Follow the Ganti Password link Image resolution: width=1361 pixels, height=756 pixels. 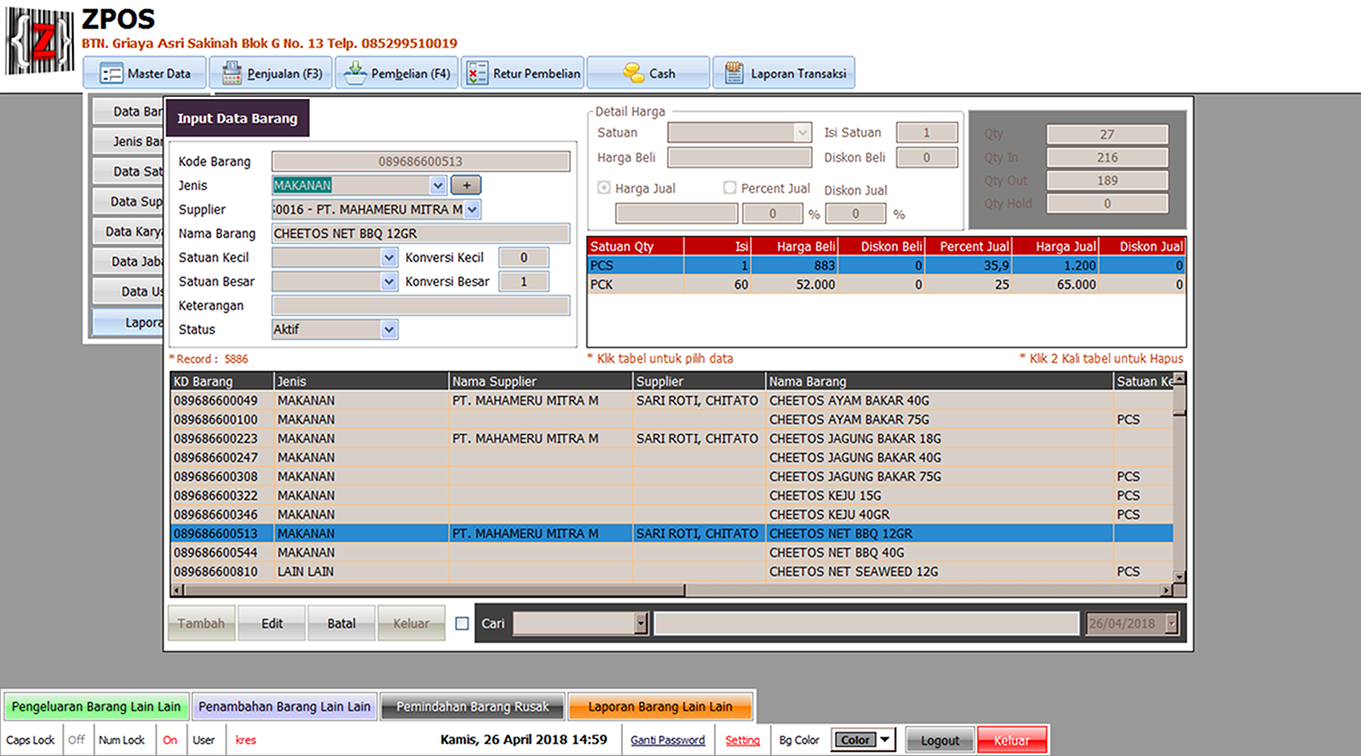[667, 741]
